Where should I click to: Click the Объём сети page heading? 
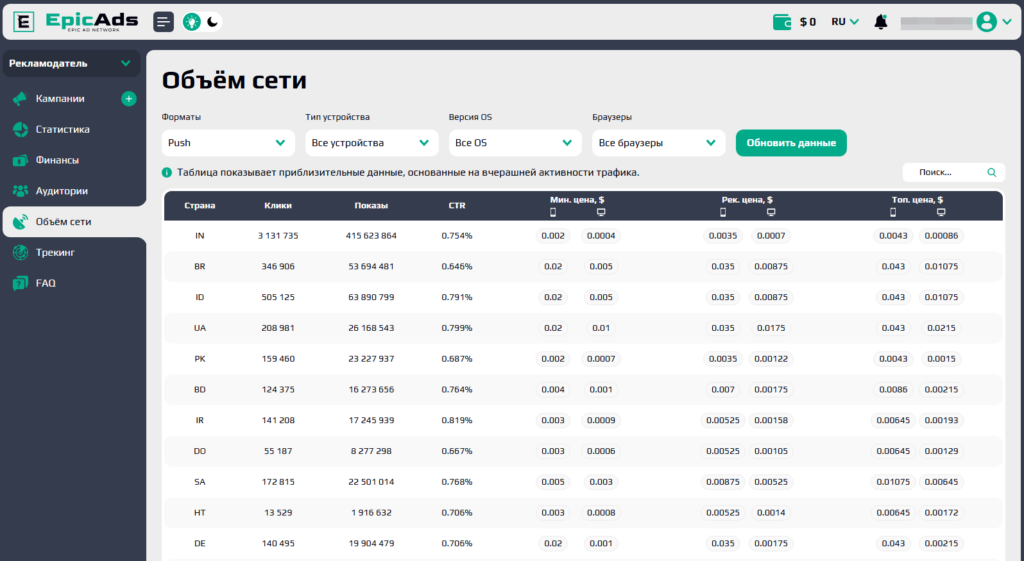click(x=234, y=80)
